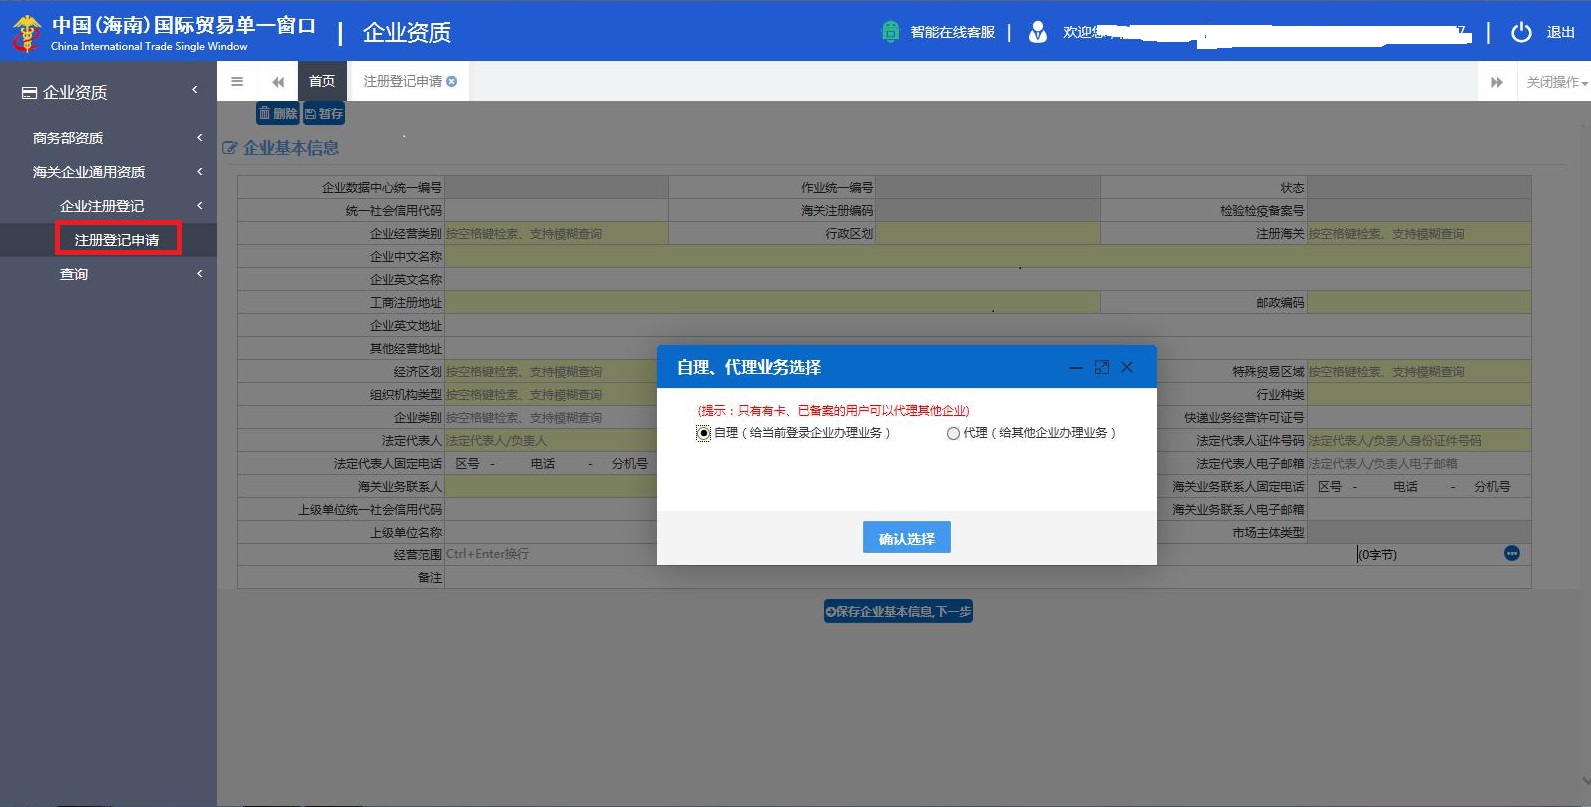This screenshot has height=807, width=1591.
Task: Select the 自理 radio option
Action: 703,433
